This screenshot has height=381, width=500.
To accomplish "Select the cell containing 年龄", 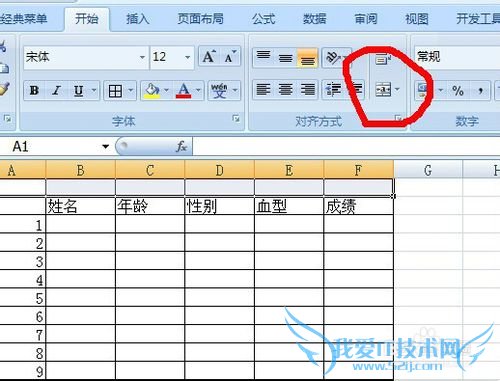I will 150,206.
